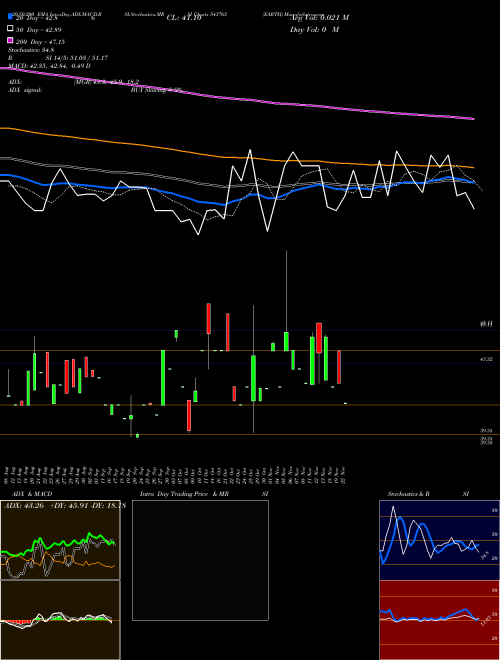Open the MACD histogram sub-panel
The width and height of the screenshot is (500, 660).
coord(60,620)
